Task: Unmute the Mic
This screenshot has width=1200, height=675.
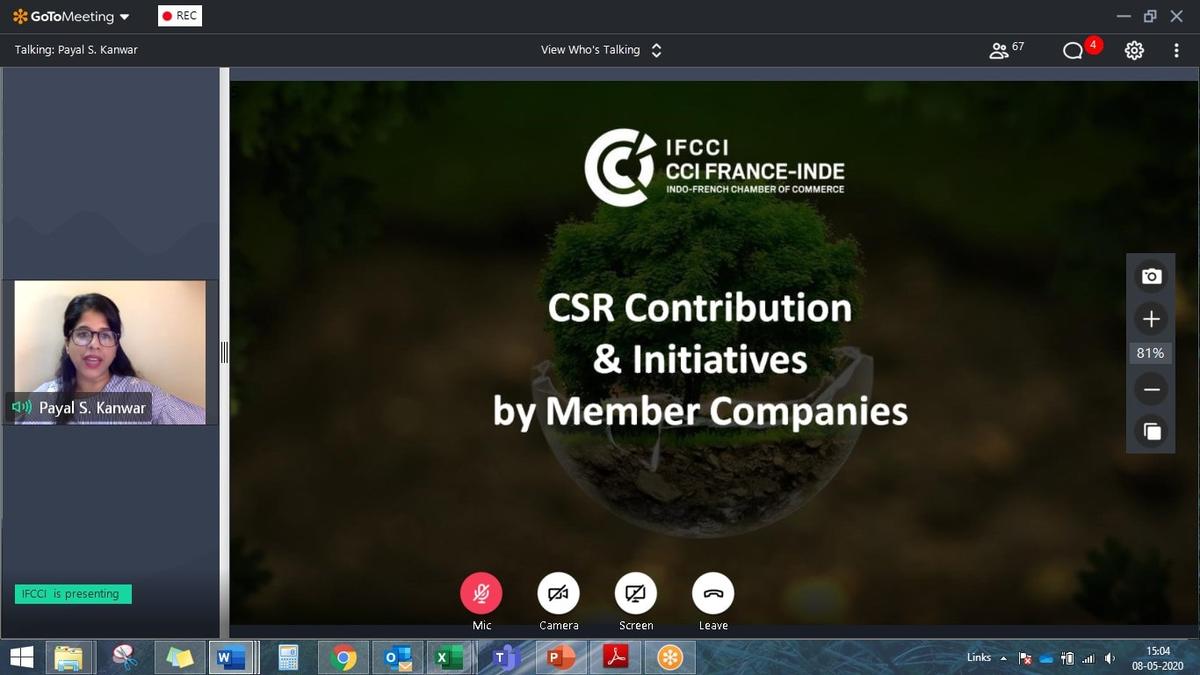Action: (481, 594)
